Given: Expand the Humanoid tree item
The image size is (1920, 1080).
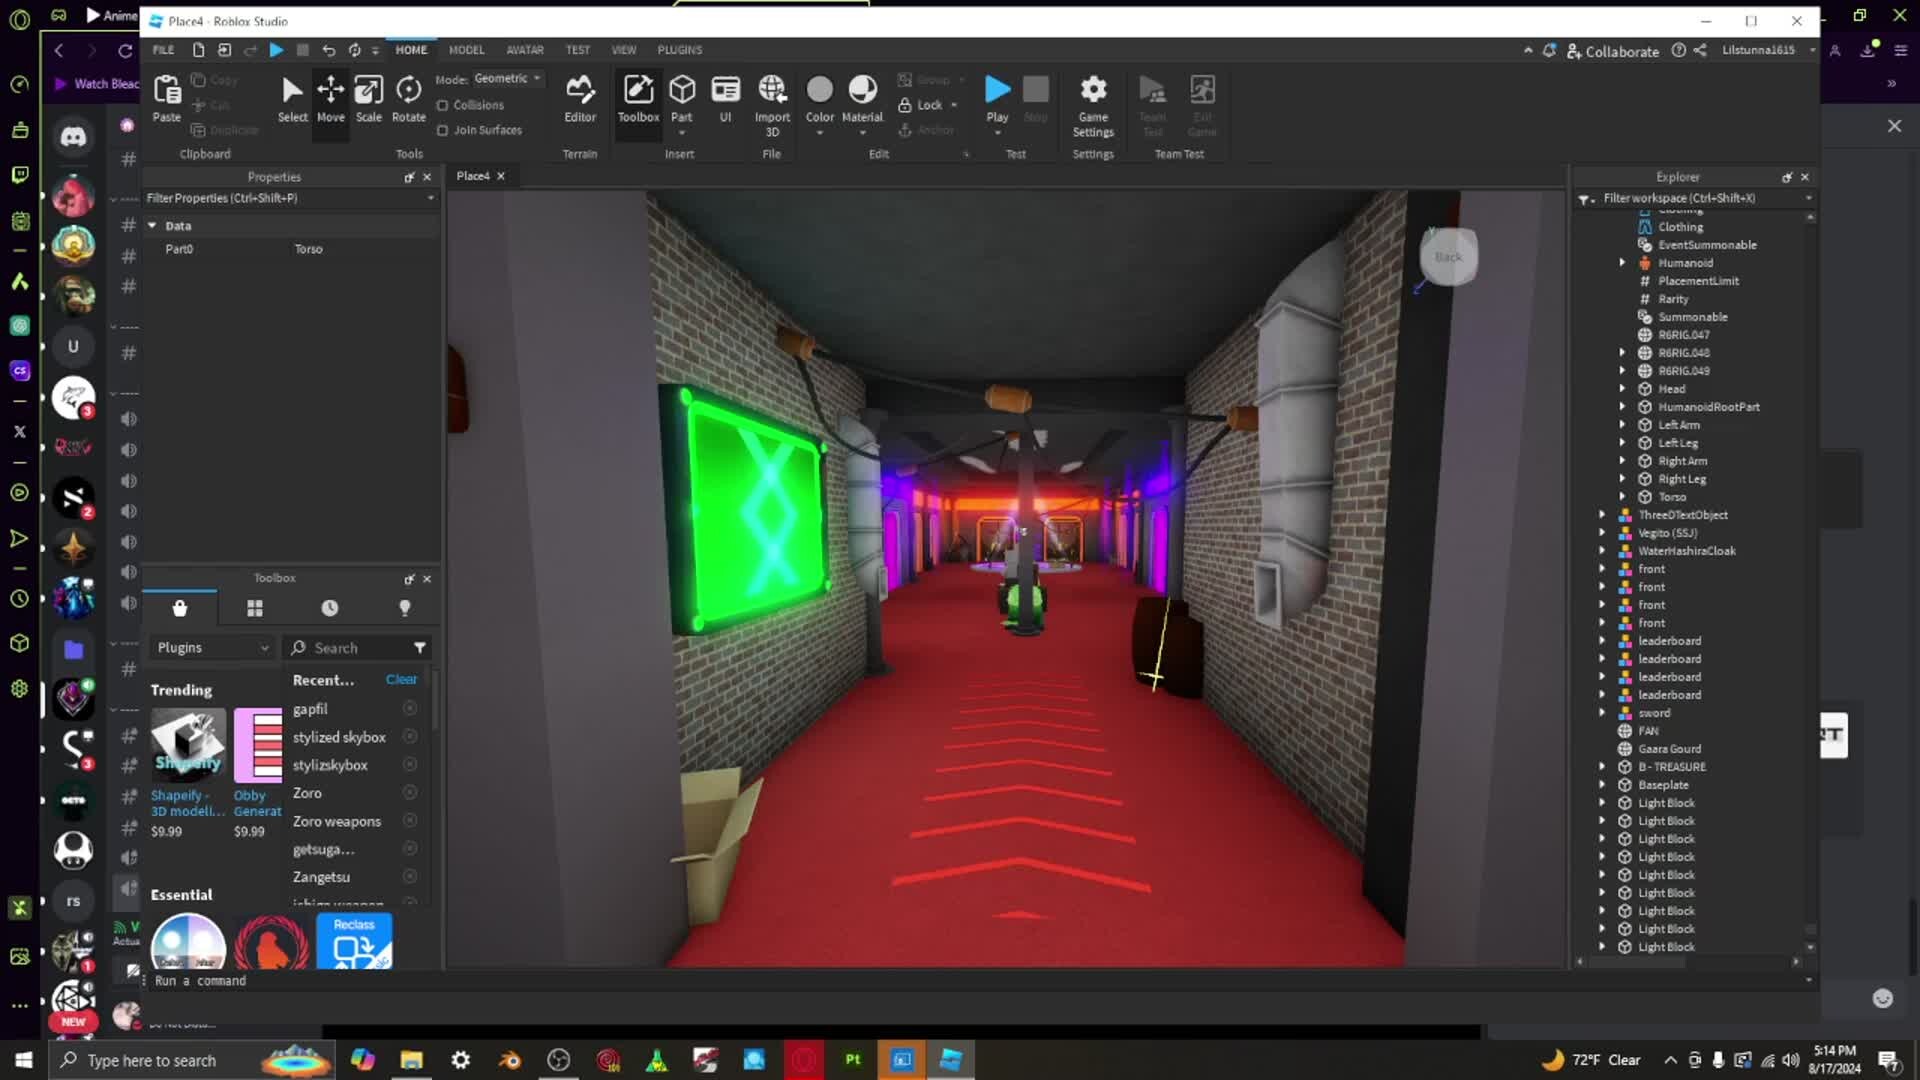Looking at the screenshot, I should pos(1622,263).
